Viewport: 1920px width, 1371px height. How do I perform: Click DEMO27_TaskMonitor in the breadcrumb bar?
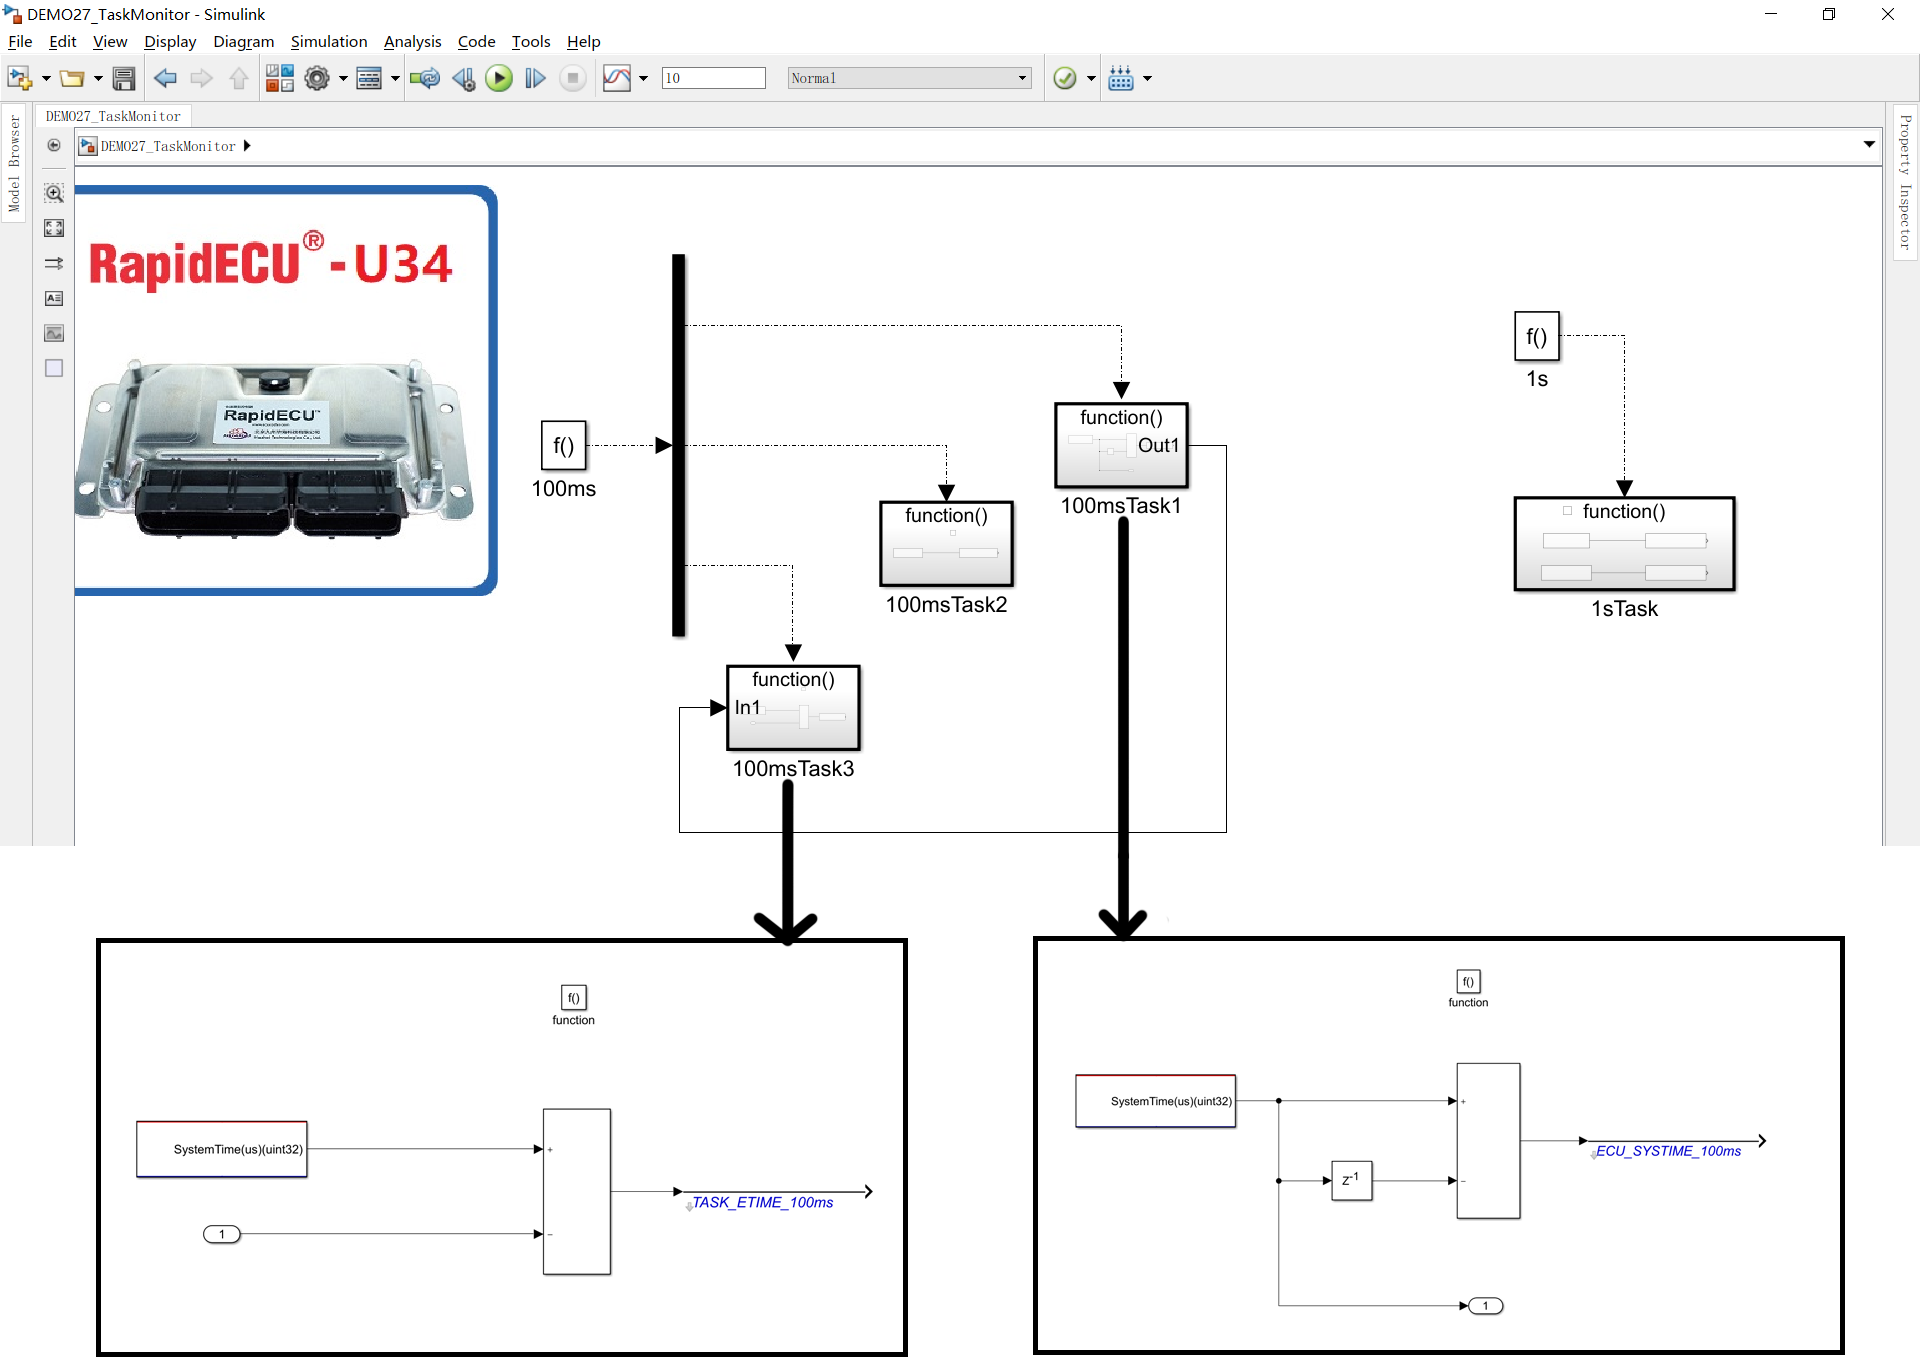click(168, 146)
